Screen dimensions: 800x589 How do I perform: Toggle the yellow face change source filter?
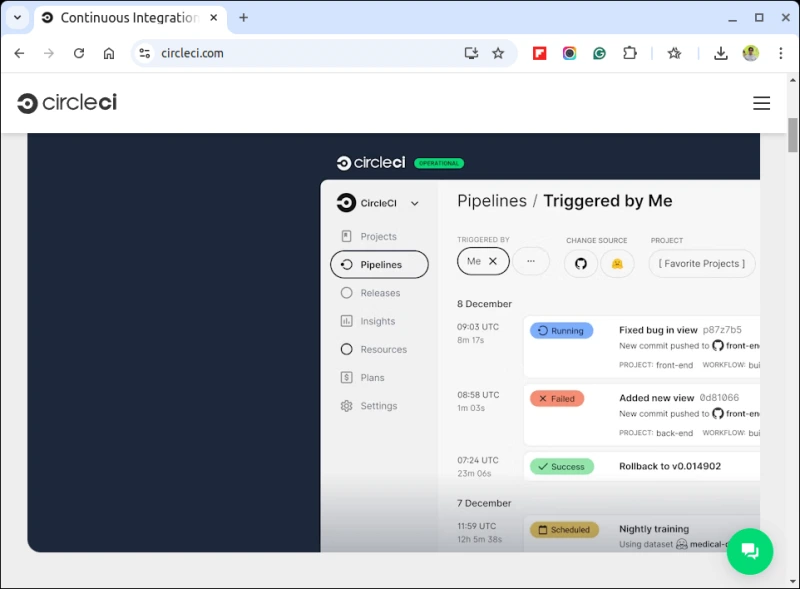617,264
